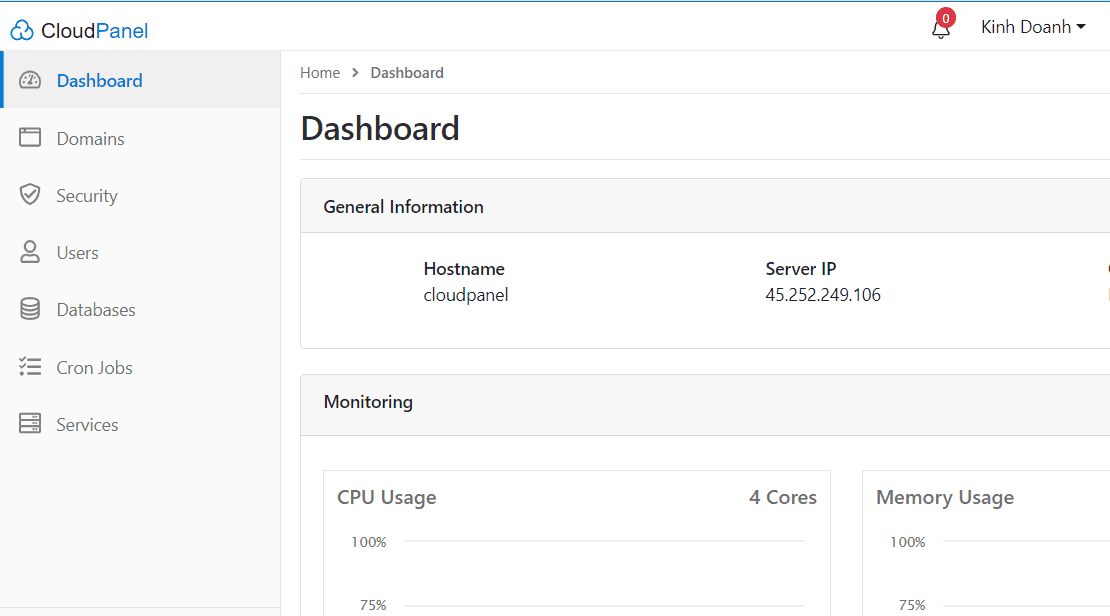Select the Cron Jobs list icon
This screenshot has width=1110, height=616.
(x=30, y=367)
